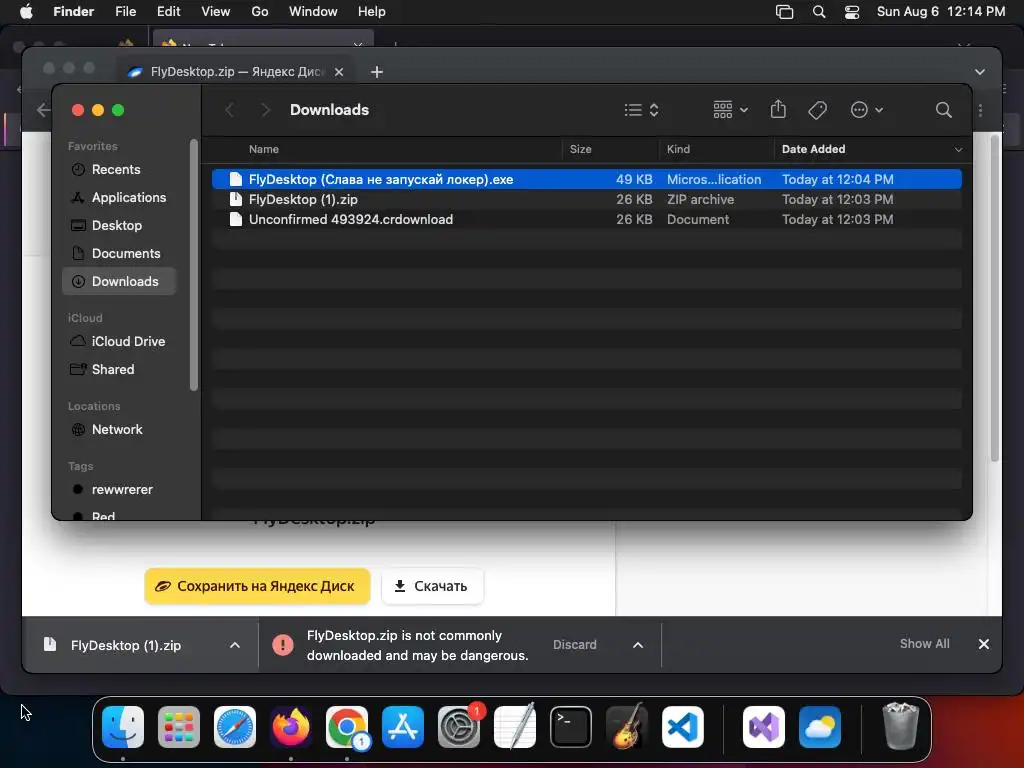This screenshot has width=1024, height=768.
Task: Close the FlyDesktop.zip Chrome tab
Action: pos(339,72)
